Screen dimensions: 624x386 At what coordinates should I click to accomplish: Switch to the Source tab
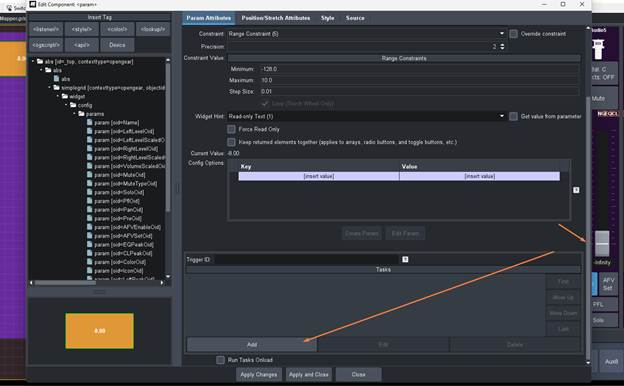coord(355,18)
